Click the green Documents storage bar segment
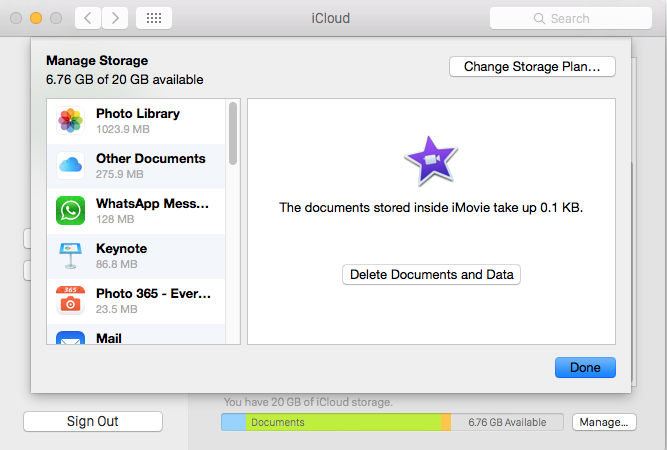 [343, 422]
